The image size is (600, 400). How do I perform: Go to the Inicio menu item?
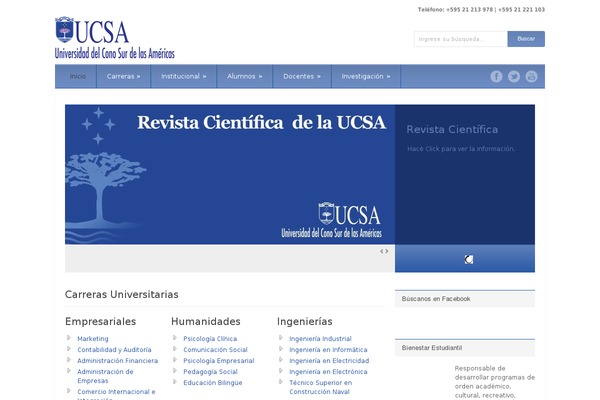(78, 77)
